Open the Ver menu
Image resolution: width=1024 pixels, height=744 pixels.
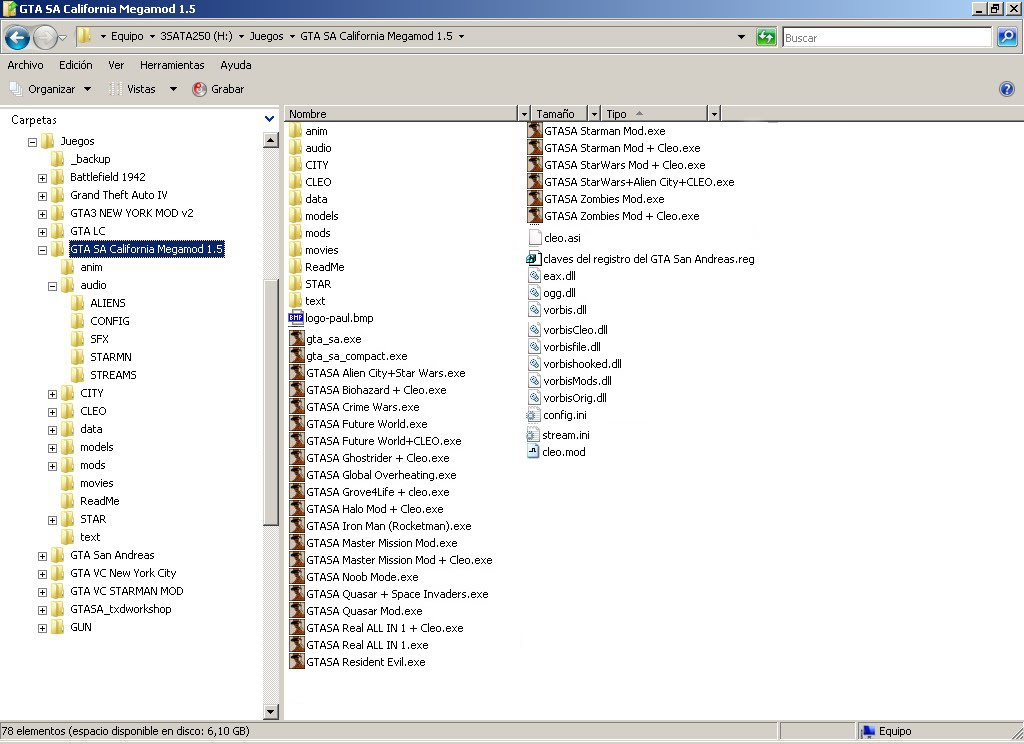pos(116,65)
